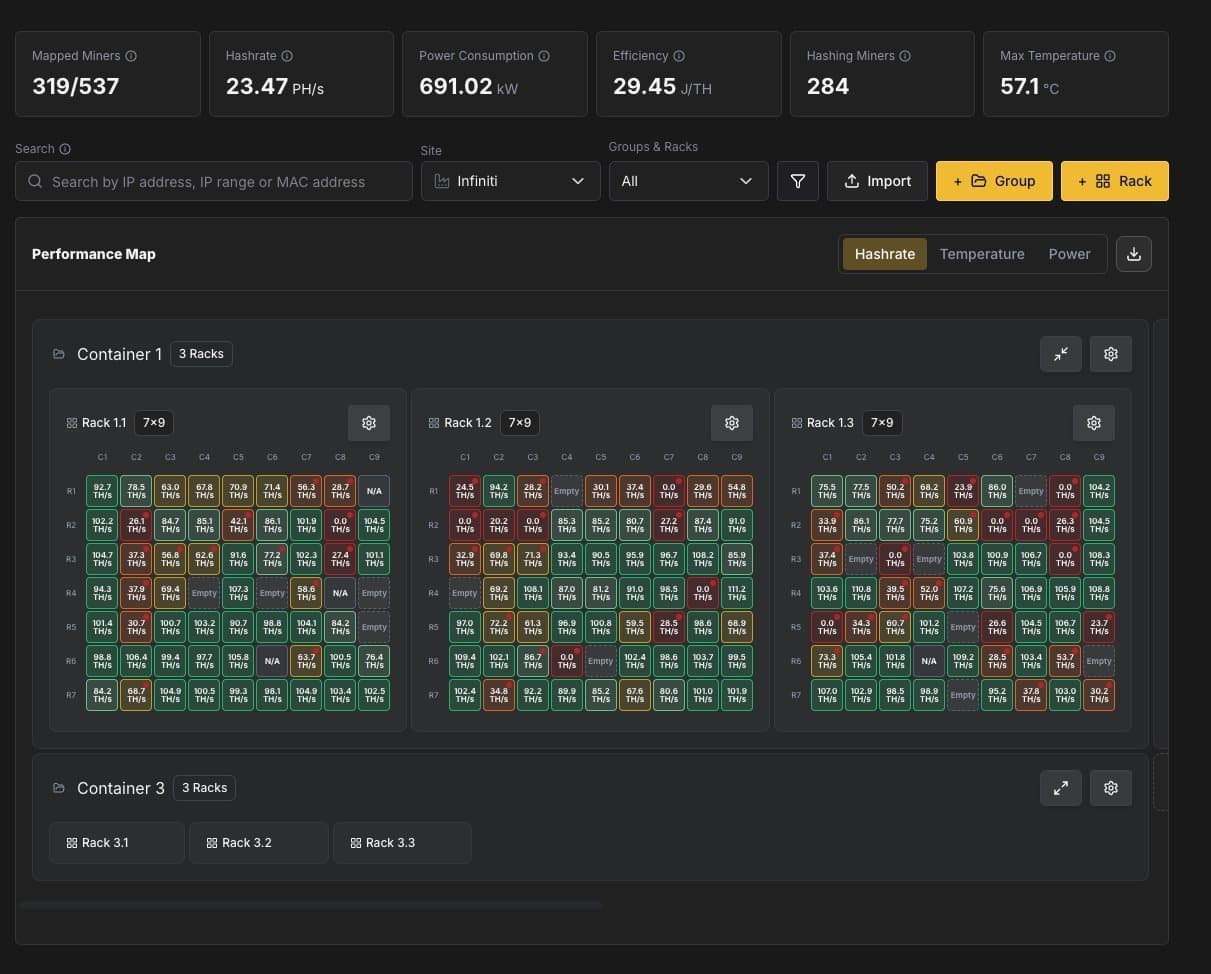The height and width of the screenshot is (974, 1211).
Task: Open Container 1 settings gear
Action: pyautogui.click(x=1110, y=354)
